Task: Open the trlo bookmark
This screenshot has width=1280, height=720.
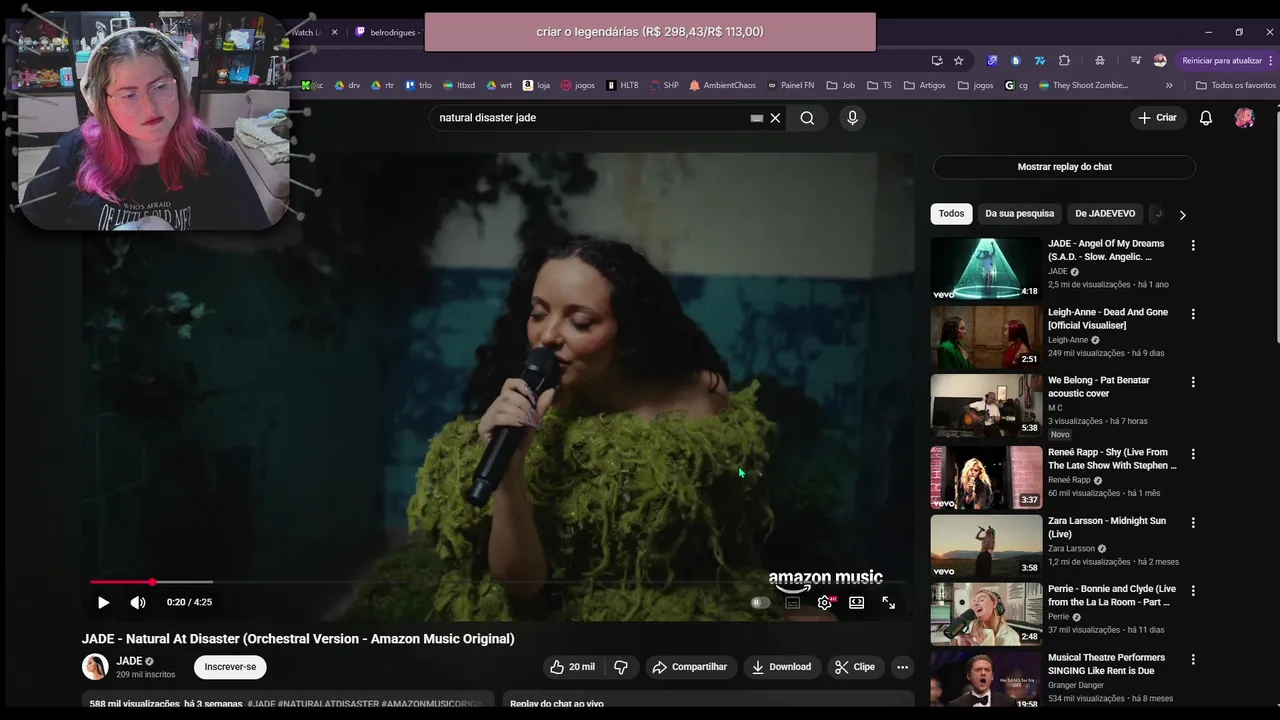Action: 419,85
